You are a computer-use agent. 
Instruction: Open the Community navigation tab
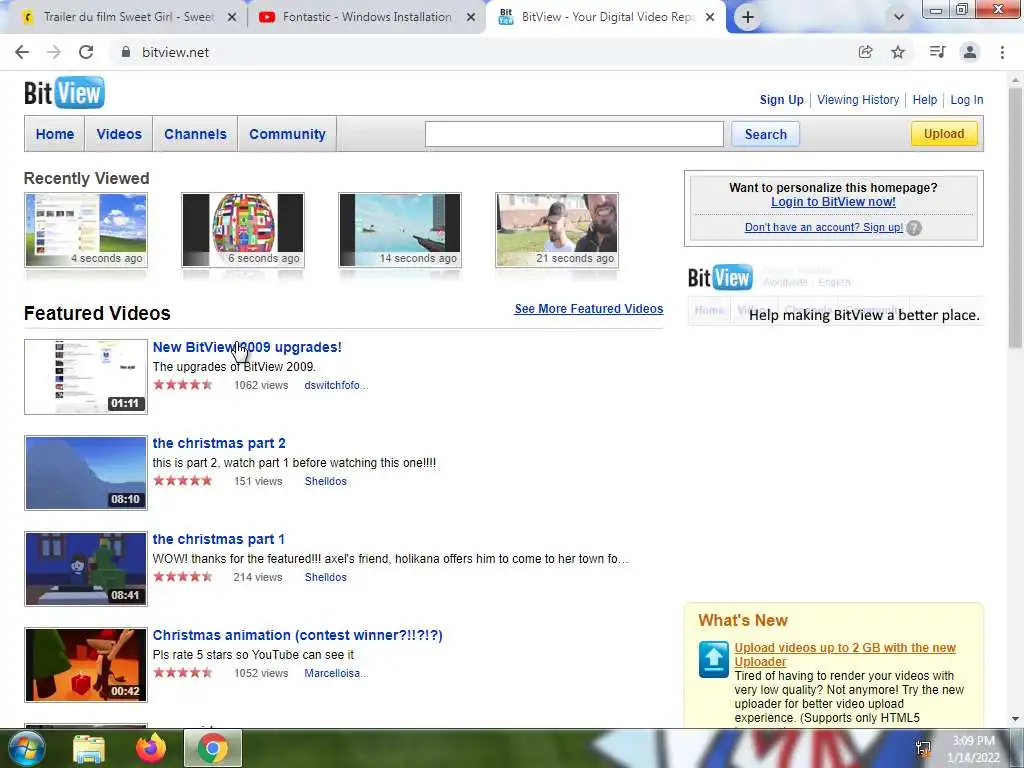click(287, 134)
